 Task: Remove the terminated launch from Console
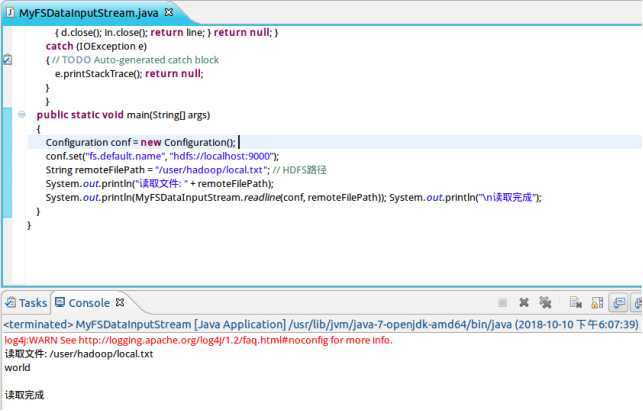524,303
